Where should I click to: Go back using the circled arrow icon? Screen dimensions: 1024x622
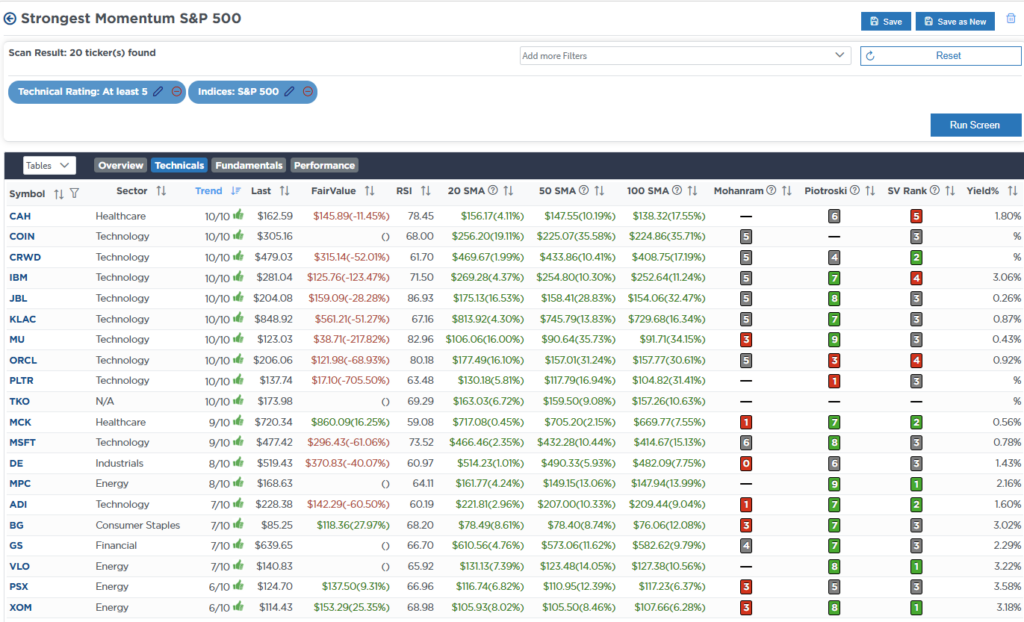[10, 18]
